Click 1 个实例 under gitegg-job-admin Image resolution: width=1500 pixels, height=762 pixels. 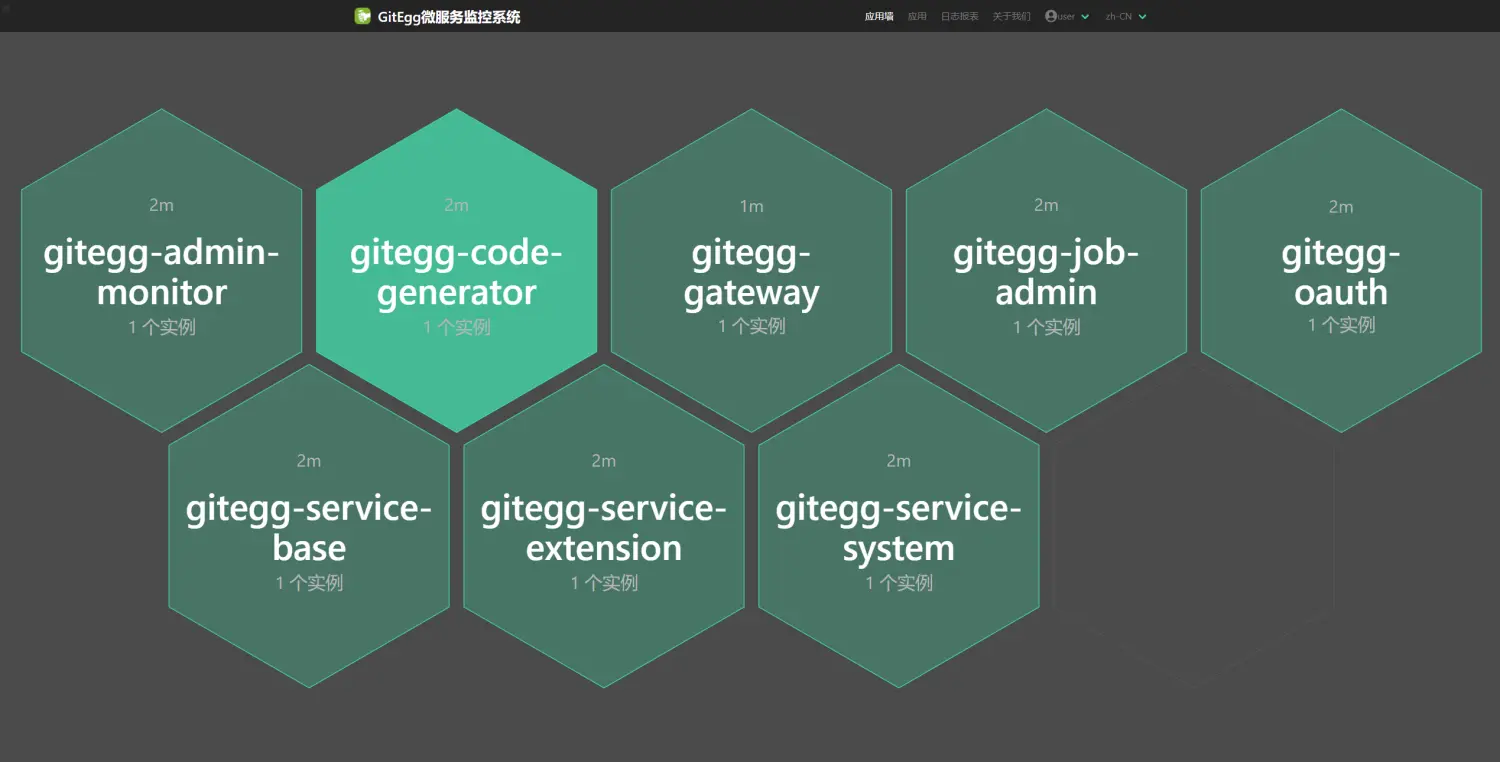click(x=1046, y=327)
